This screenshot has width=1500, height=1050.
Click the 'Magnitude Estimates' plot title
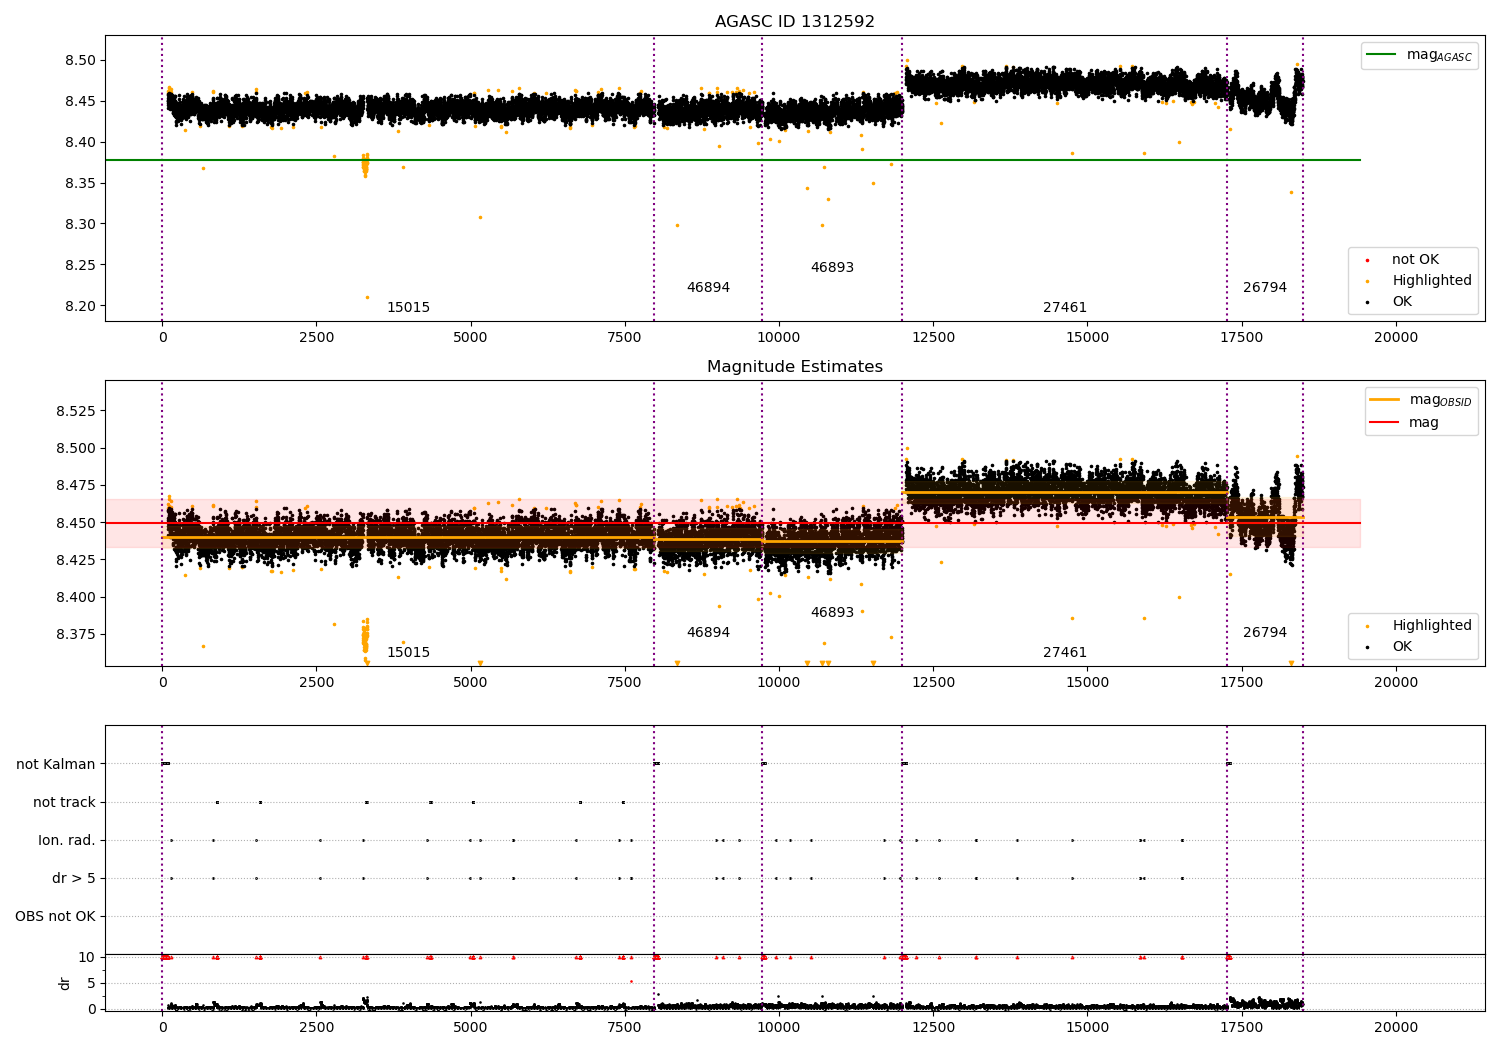click(794, 367)
